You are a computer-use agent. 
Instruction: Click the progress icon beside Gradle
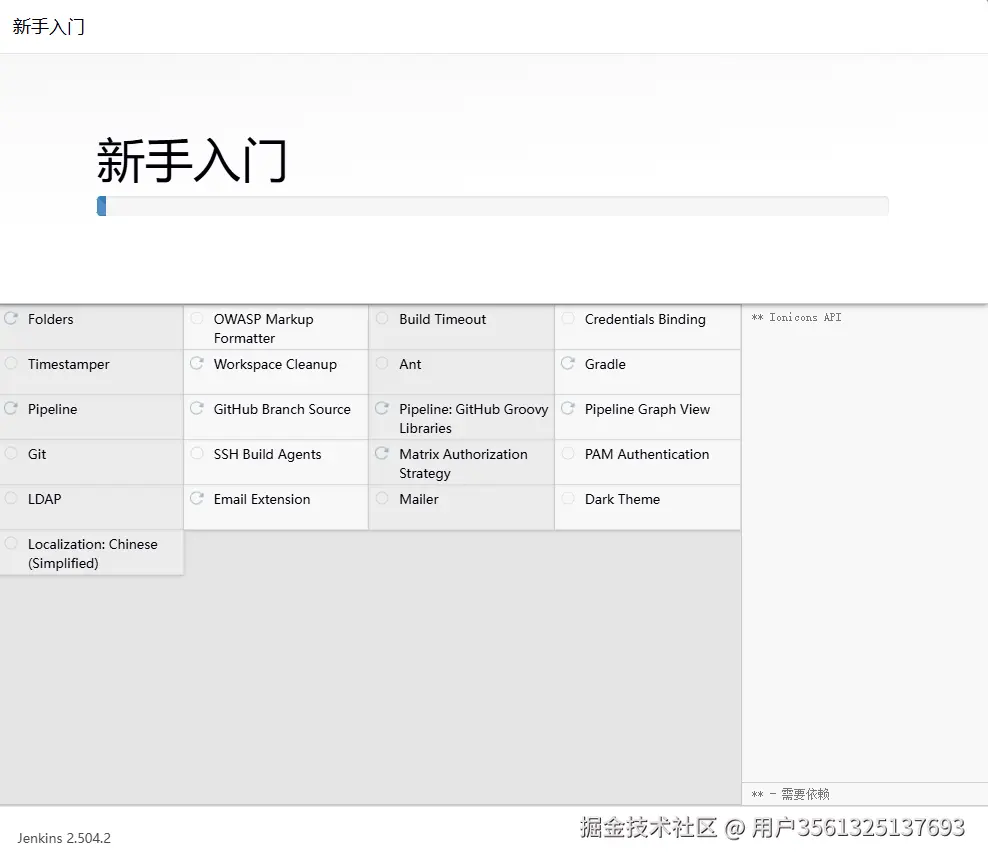(568, 364)
